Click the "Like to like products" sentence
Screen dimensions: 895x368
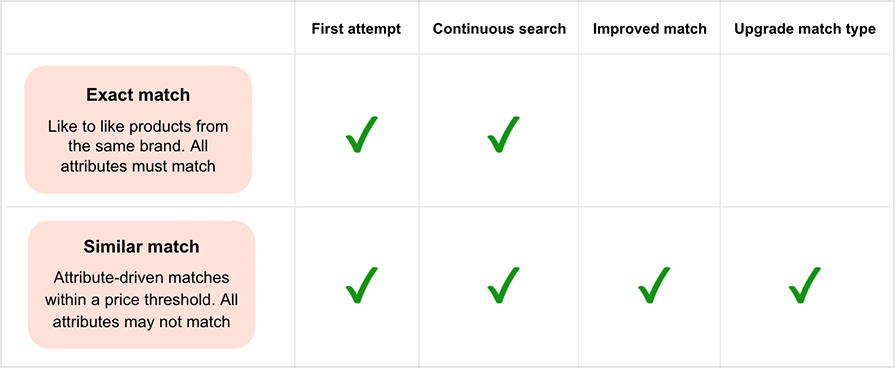tap(137, 135)
